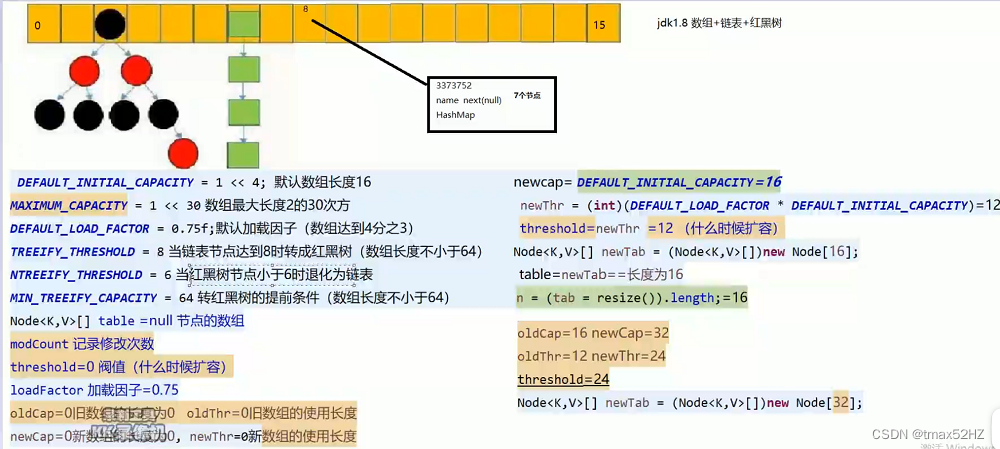The height and width of the screenshot is (449, 1000).
Task: Click the 'loadFactor 加载因子=0.75' line
Action: 94,390
